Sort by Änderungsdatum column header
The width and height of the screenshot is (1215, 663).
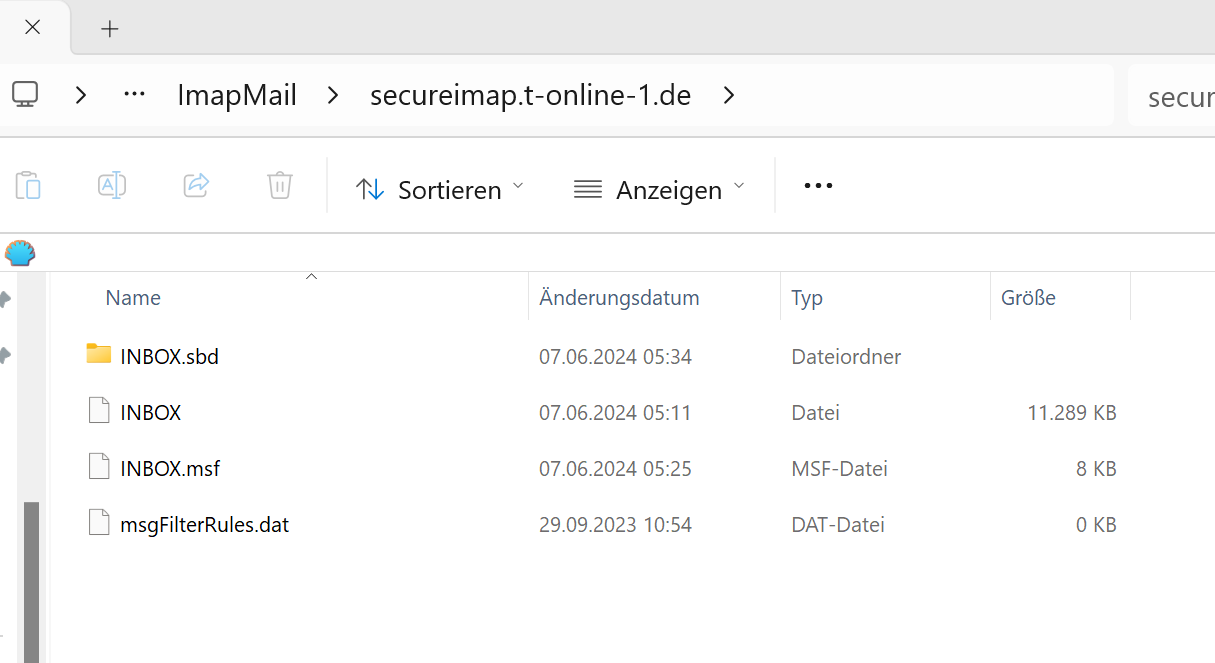point(619,298)
